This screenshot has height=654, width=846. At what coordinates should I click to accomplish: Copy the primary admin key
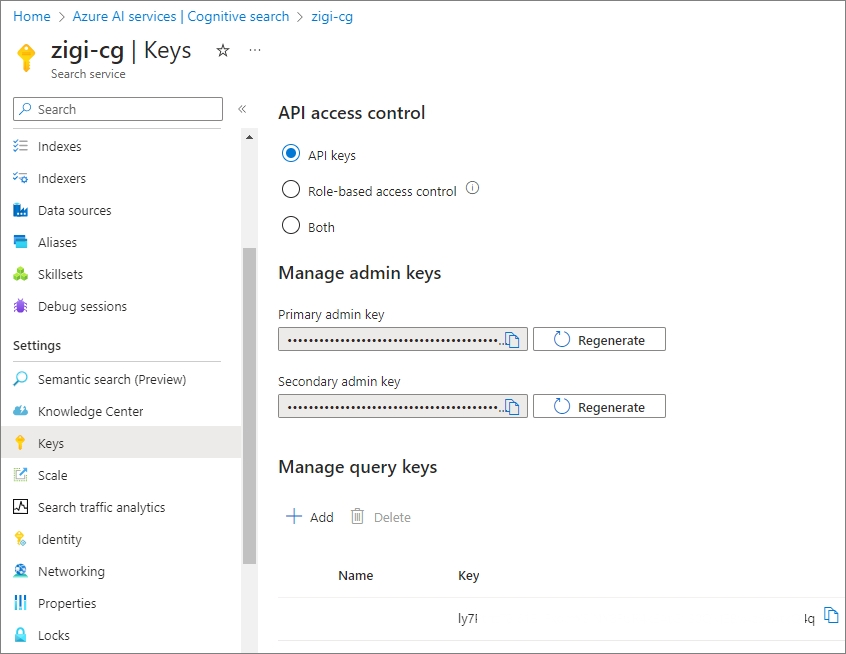point(512,339)
